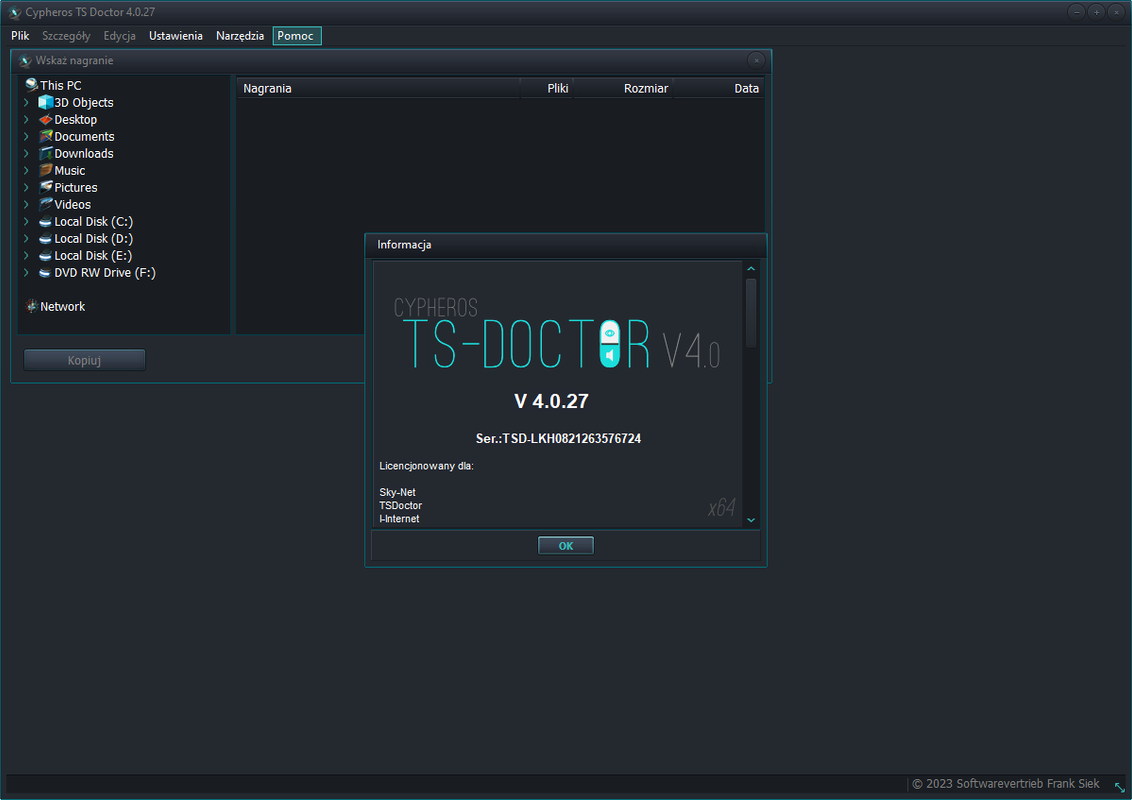Close the Wskaż nagranie panel

756,61
